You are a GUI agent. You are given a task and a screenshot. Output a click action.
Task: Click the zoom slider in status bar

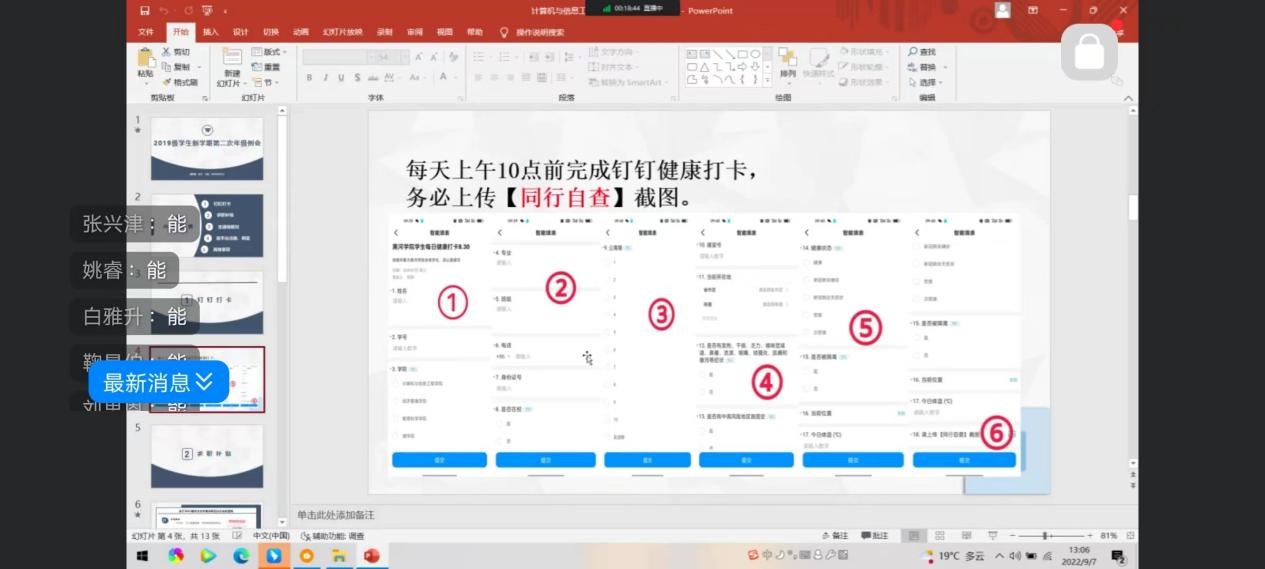1046,536
